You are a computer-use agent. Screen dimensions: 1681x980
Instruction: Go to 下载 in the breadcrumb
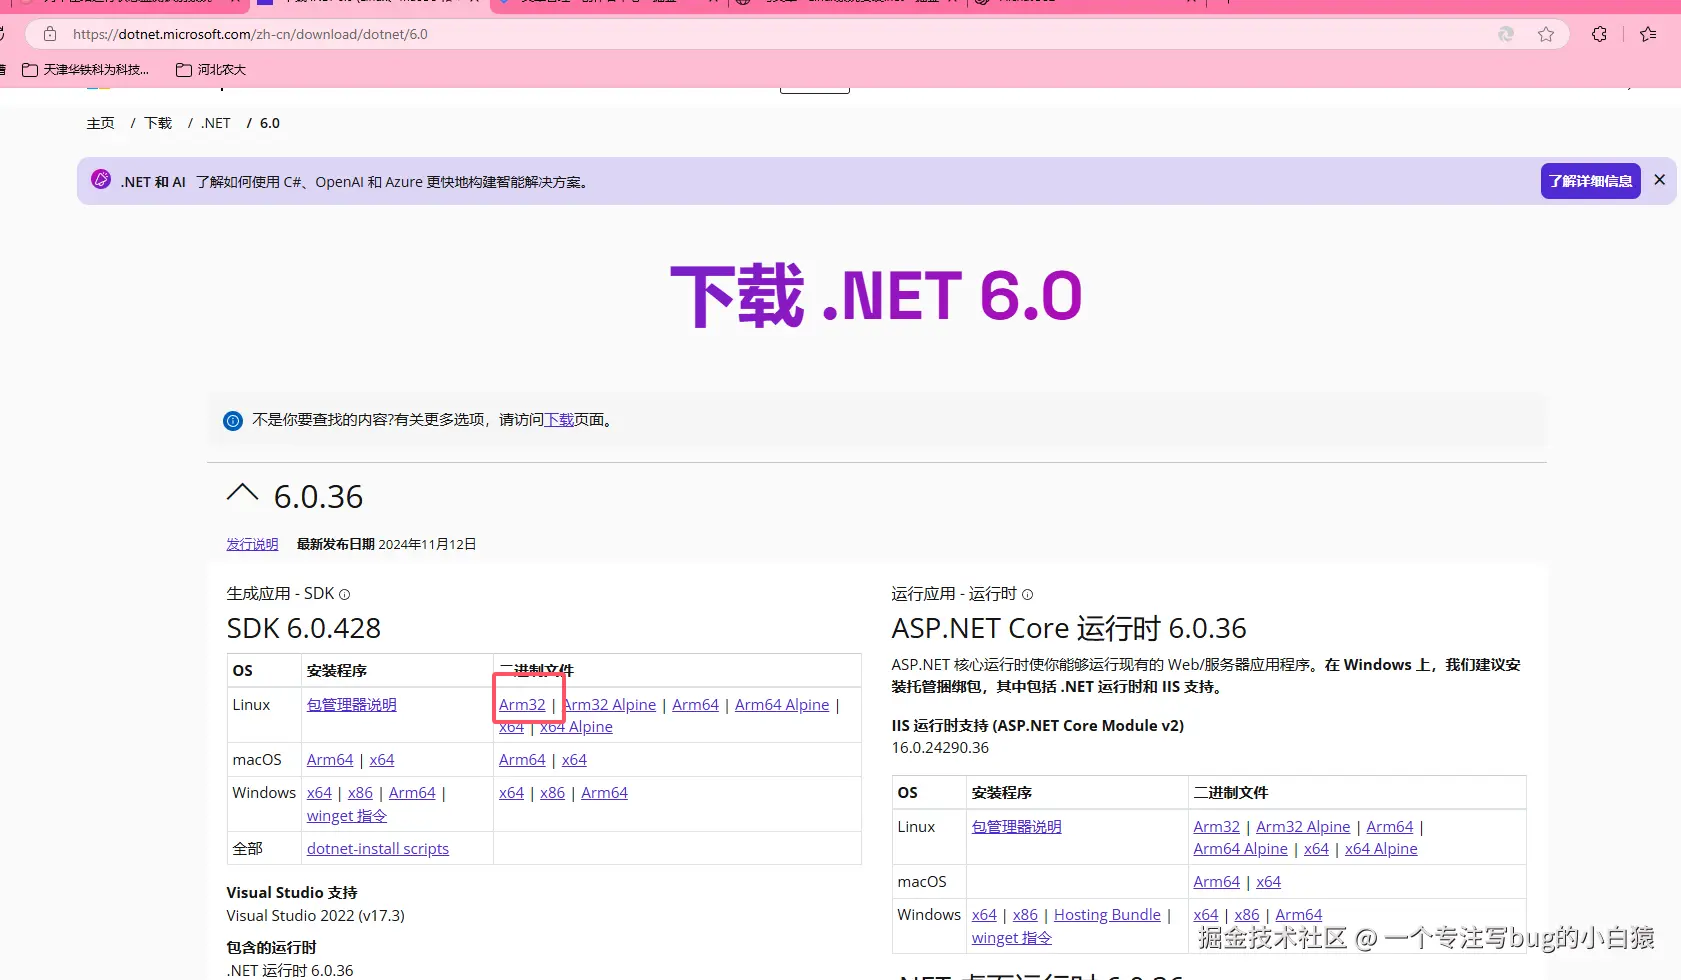pyautogui.click(x=158, y=123)
